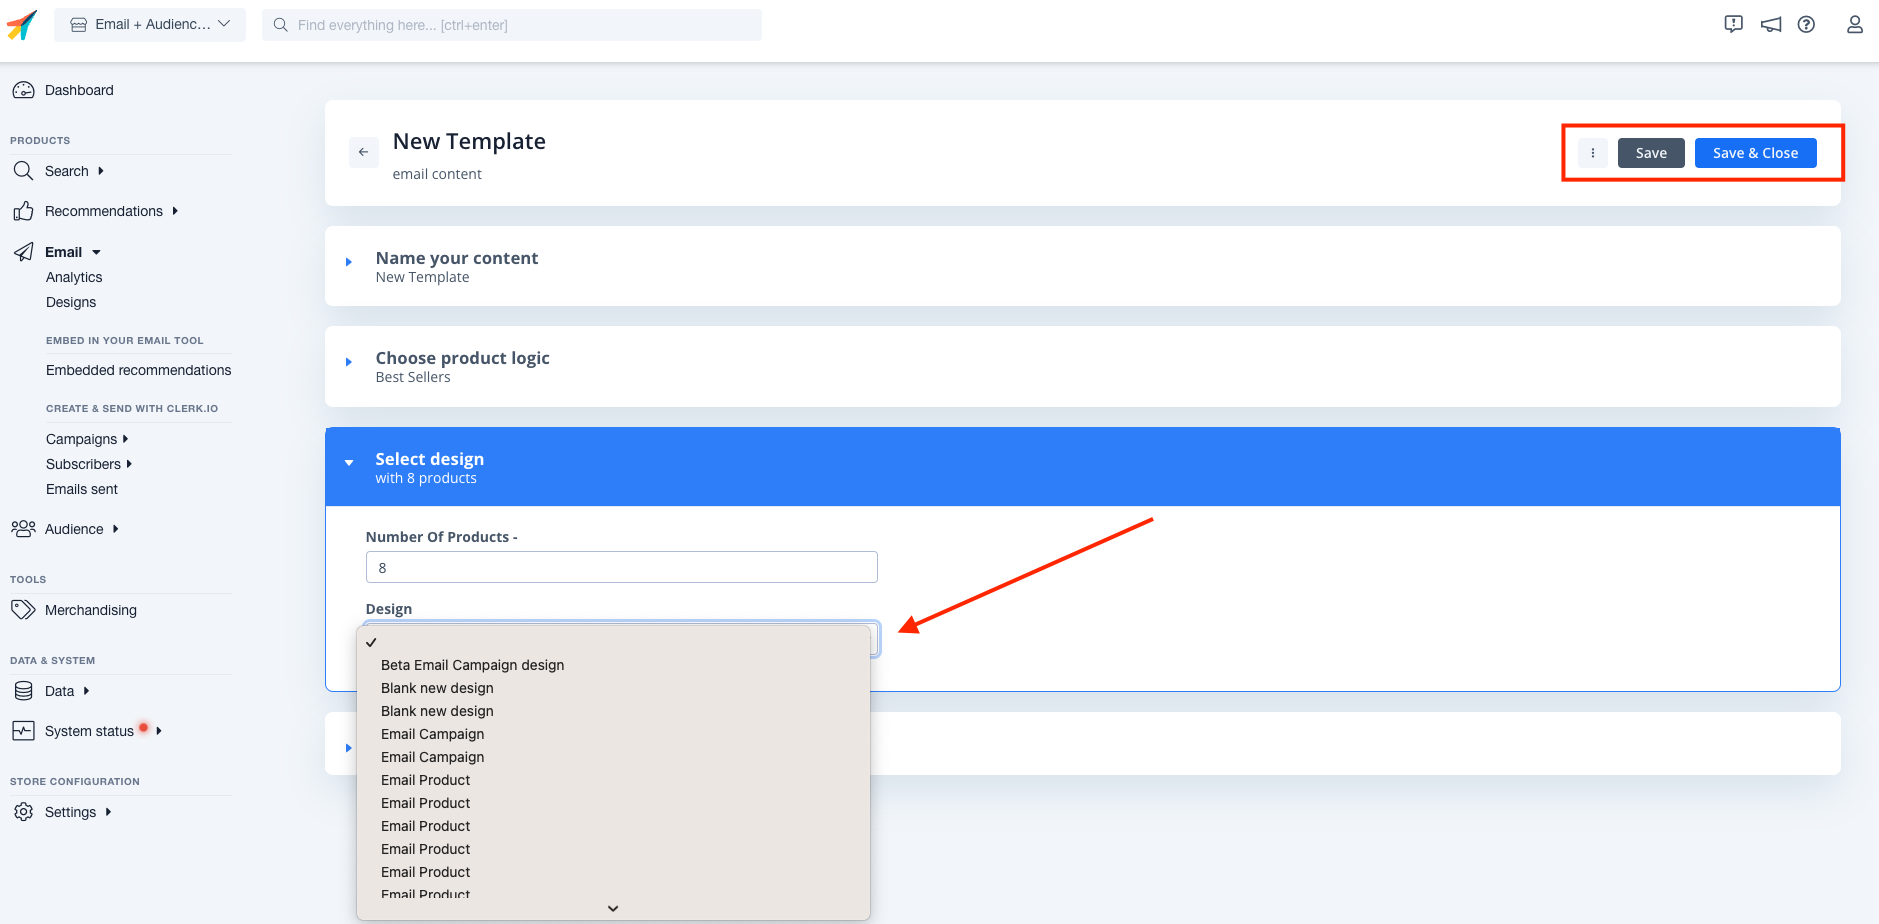Click the search everything field
Image resolution: width=1879 pixels, height=924 pixels.
click(512, 25)
